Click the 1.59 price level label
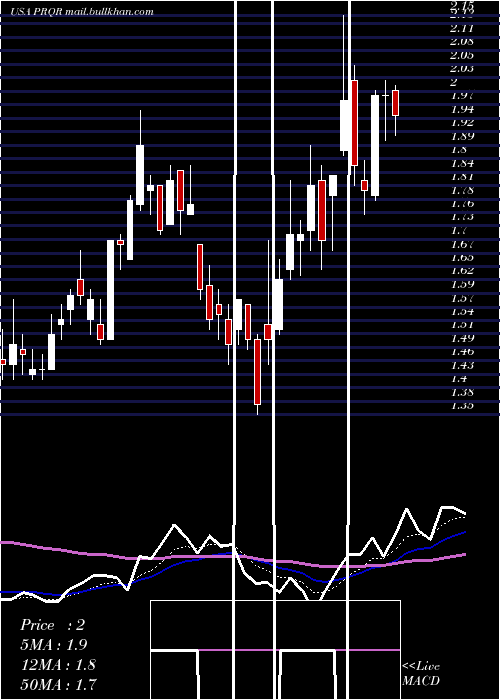 pyautogui.click(x=462, y=284)
